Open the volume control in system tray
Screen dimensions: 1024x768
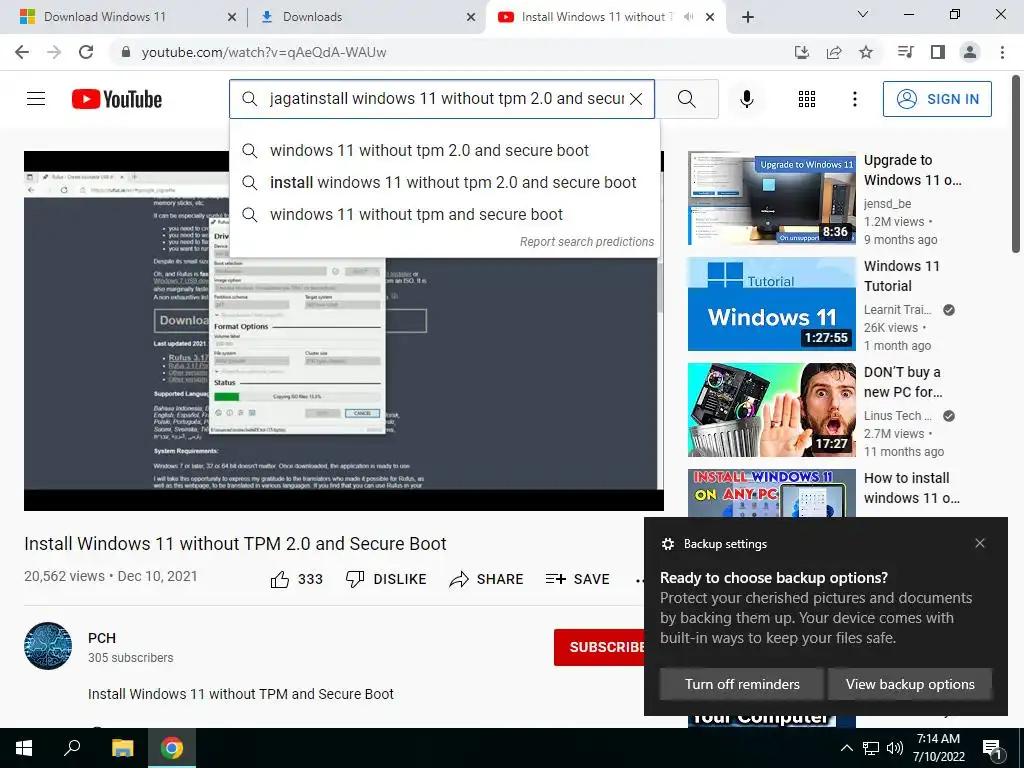tap(895, 748)
